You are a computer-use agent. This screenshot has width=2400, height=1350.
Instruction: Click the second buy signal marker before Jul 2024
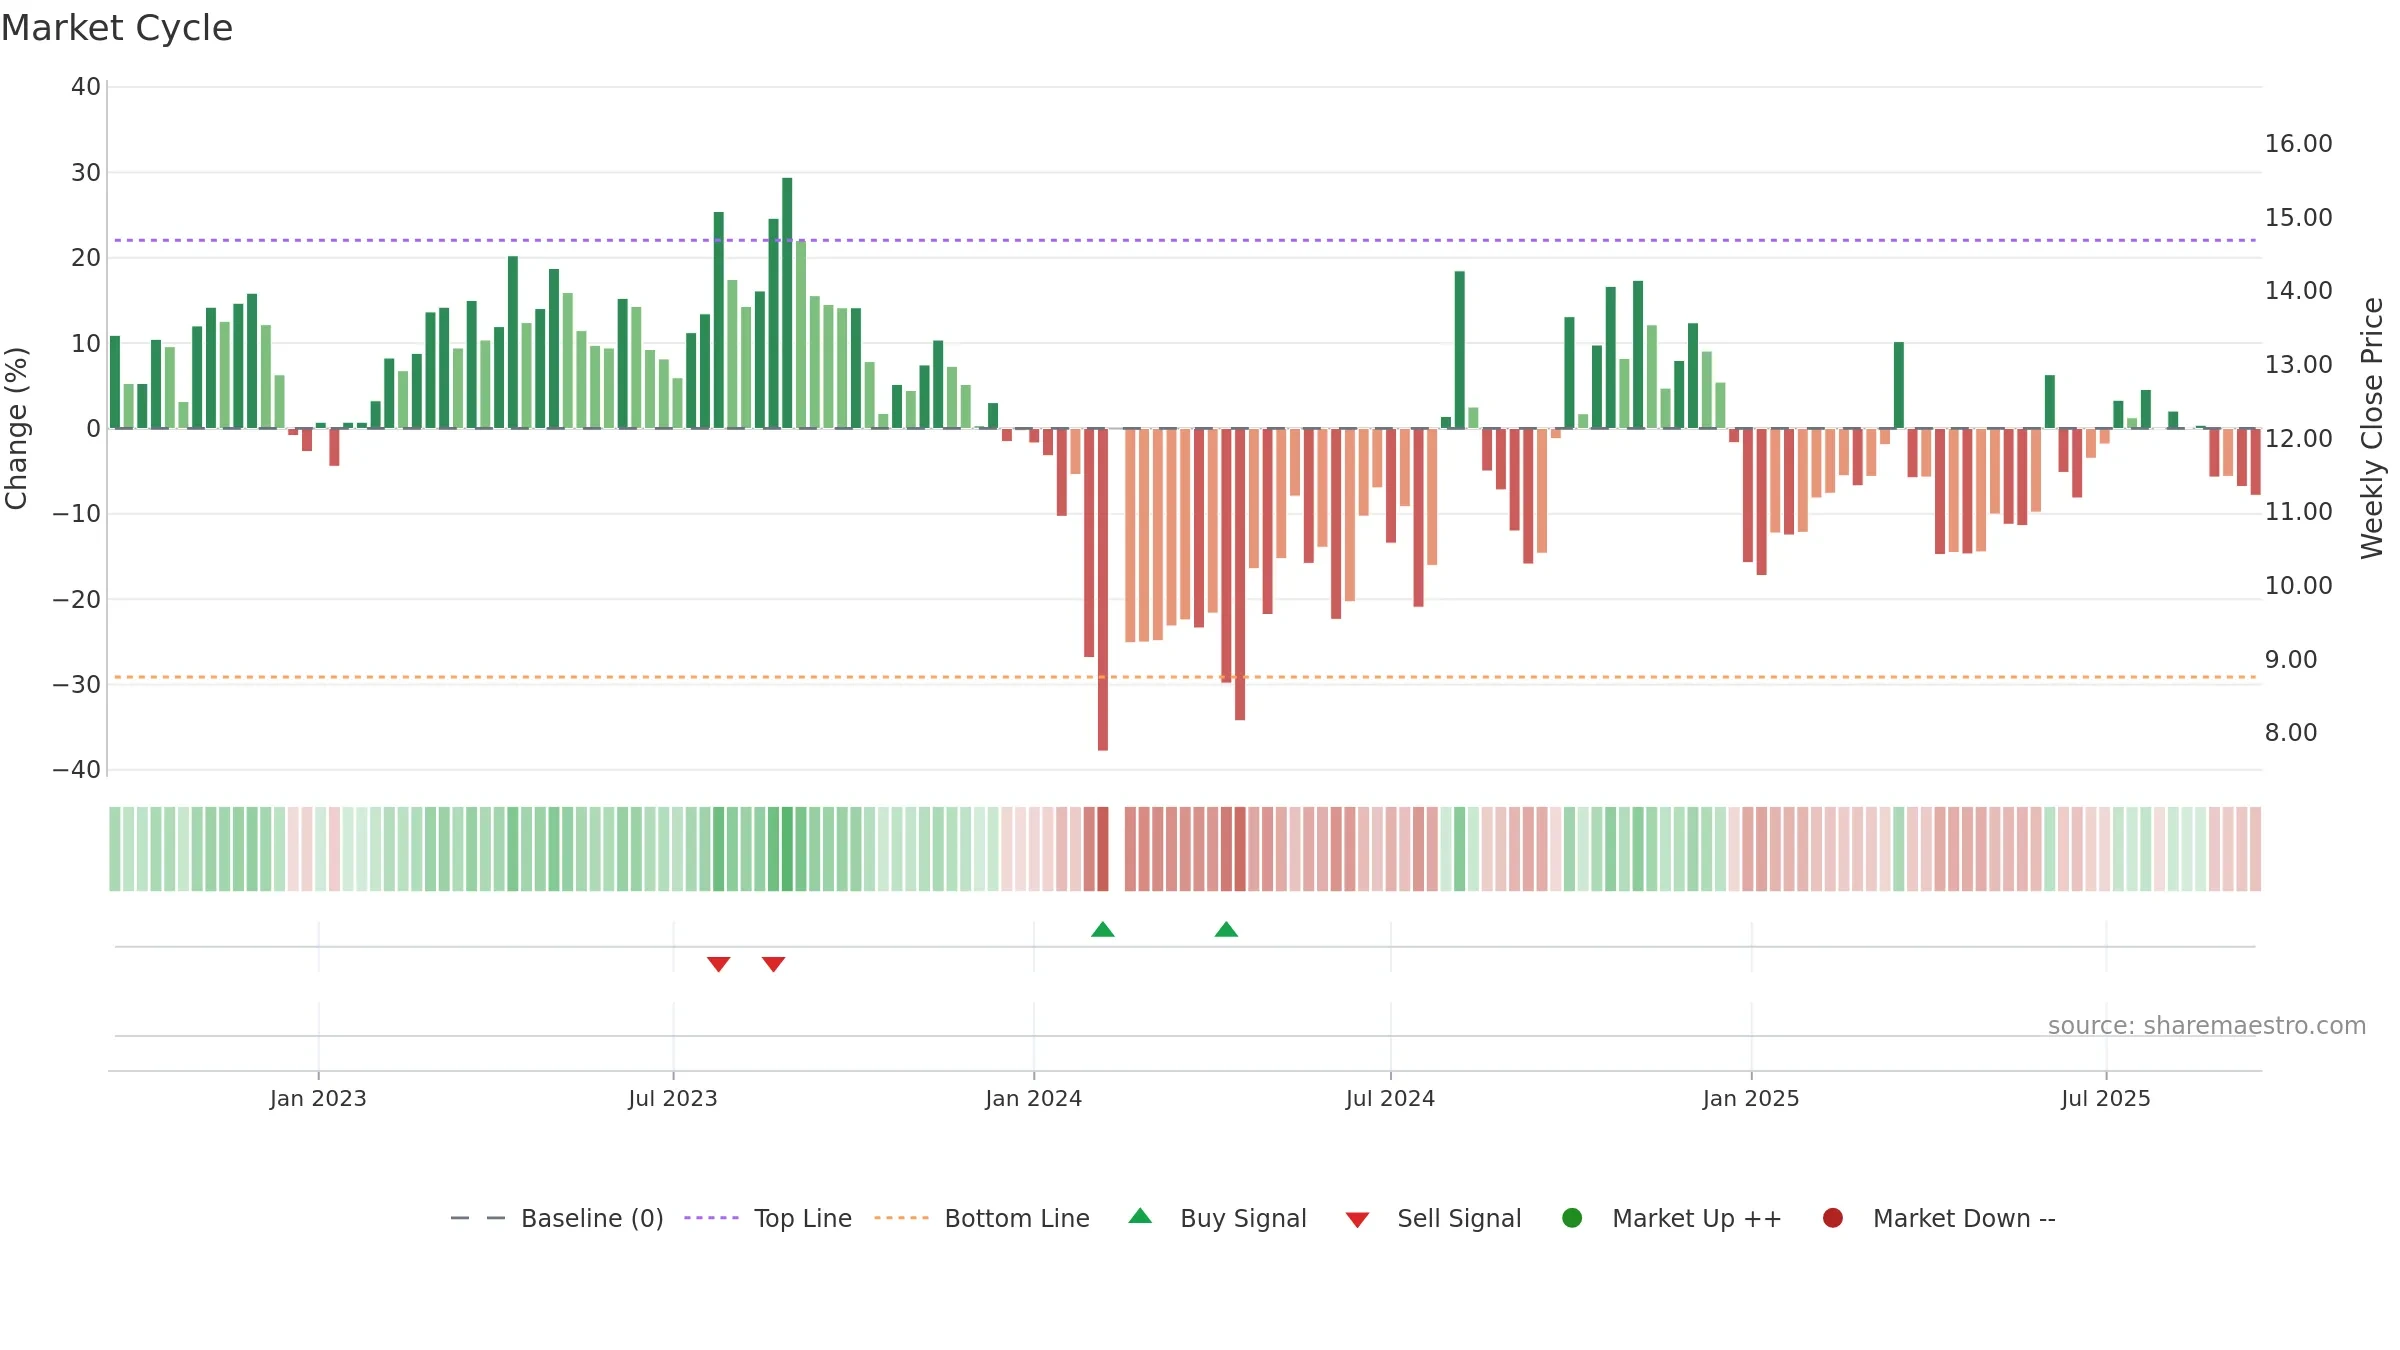pyautogui.click(x=1226, y=929)
